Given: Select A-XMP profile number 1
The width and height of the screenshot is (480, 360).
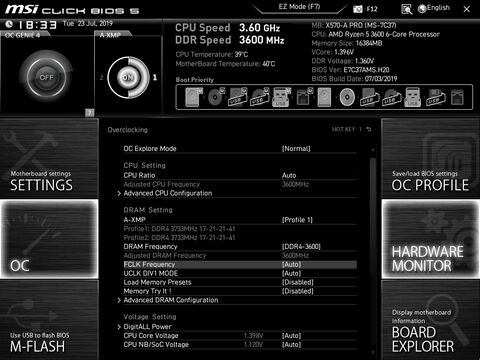Looking at the screenshot, I should 155,77.
